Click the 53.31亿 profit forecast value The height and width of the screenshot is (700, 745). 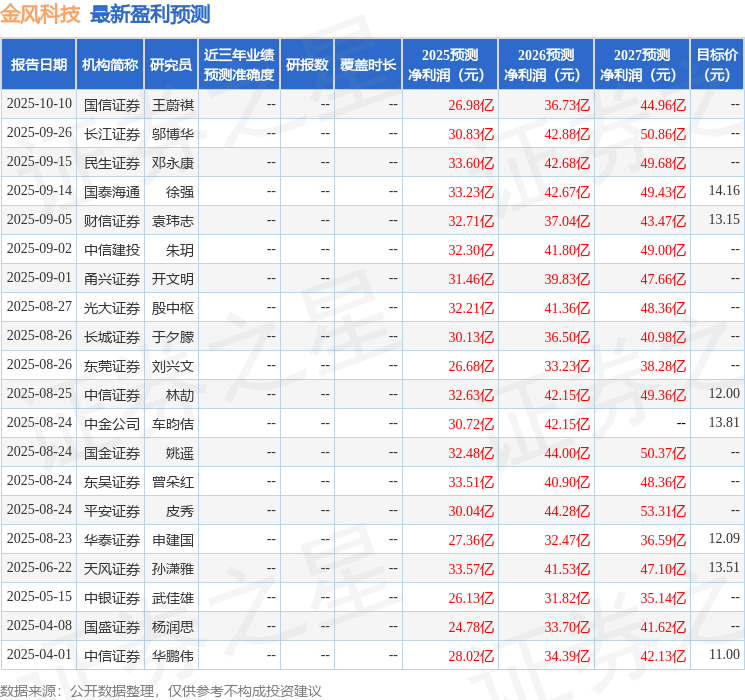[663, 511]
